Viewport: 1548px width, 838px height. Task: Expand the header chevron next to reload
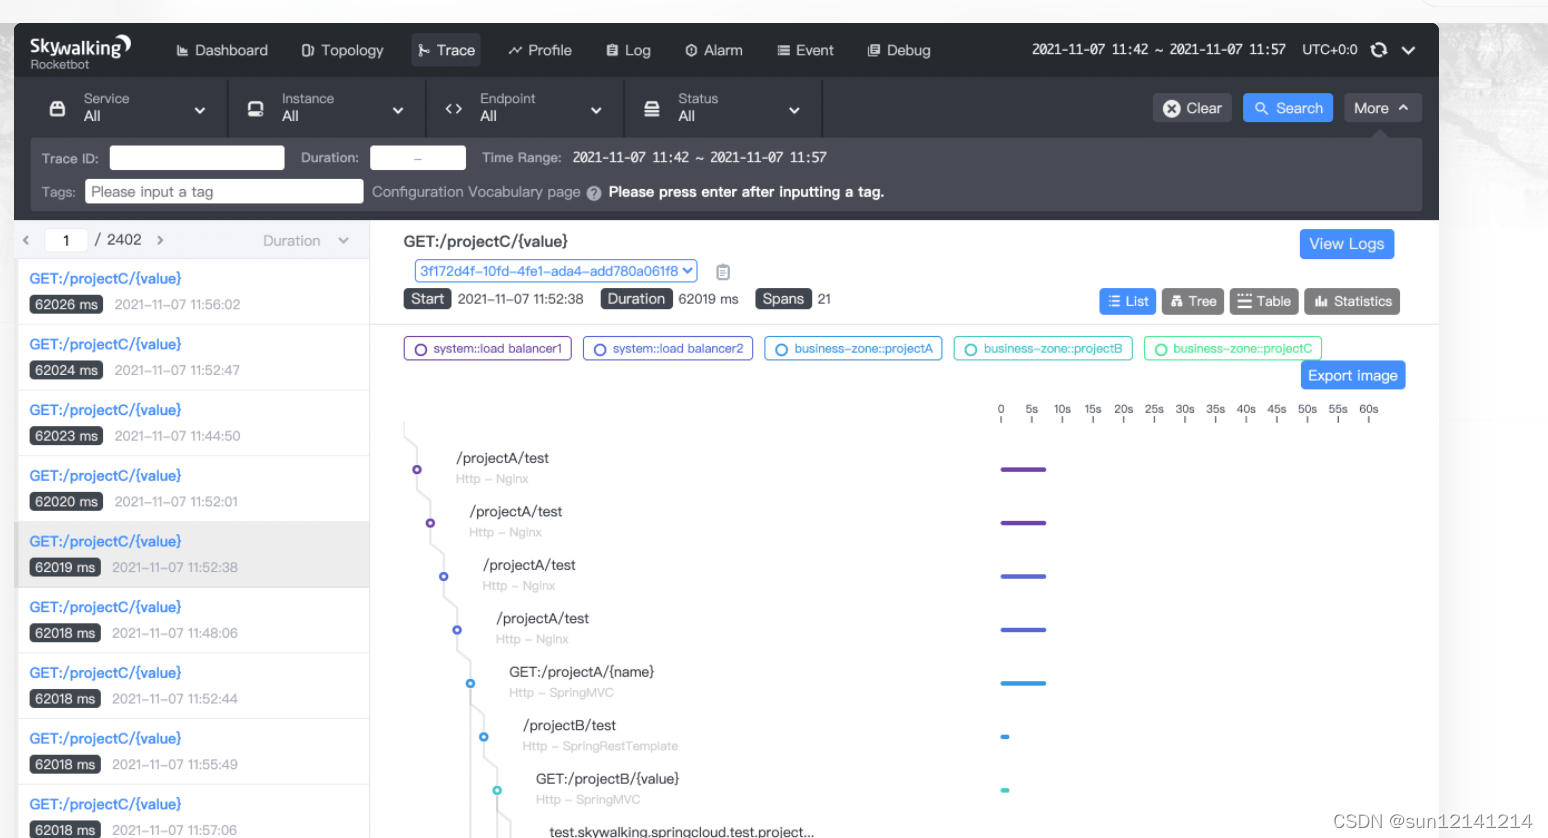[1408, 50]
